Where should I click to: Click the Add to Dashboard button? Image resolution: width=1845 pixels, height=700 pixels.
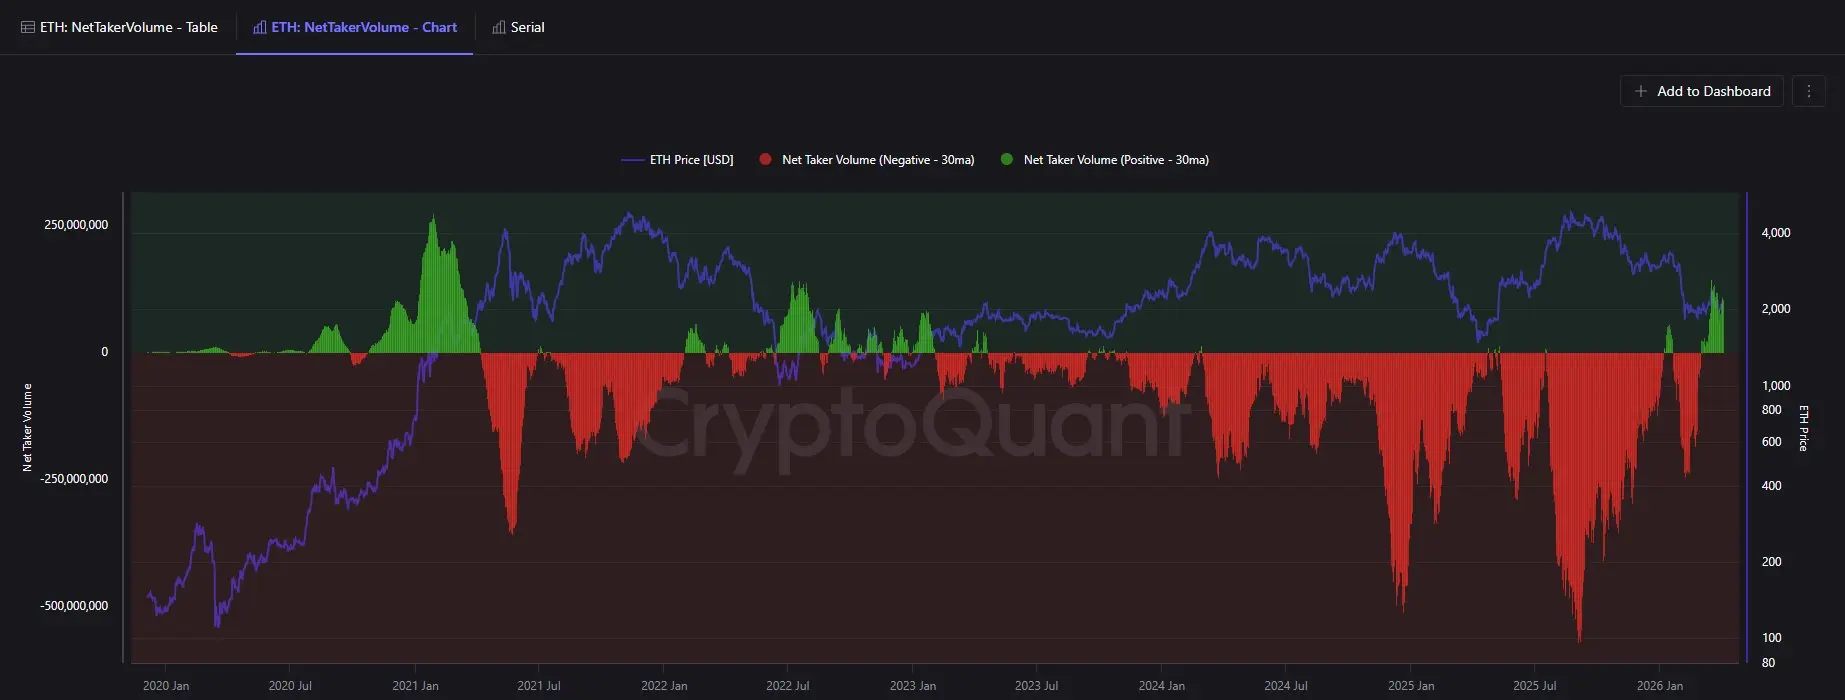coord(1701,91)
